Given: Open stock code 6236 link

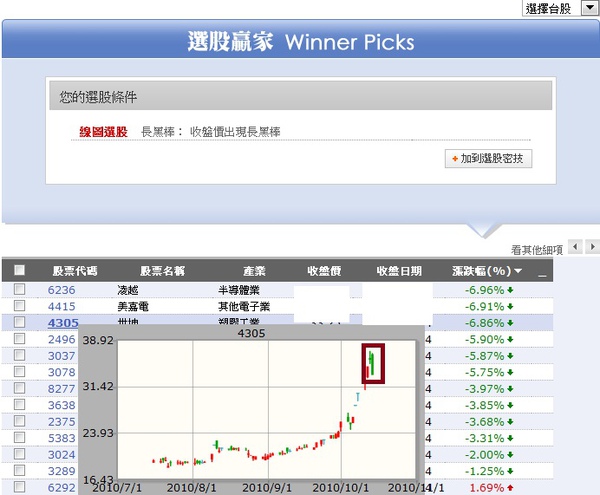Looking at the screenshot, I should click(x=62, y=290).
